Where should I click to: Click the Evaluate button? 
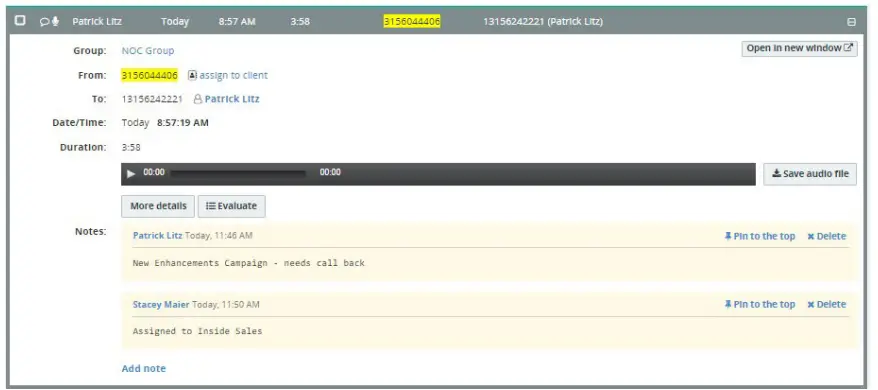(x=231, y=206)
